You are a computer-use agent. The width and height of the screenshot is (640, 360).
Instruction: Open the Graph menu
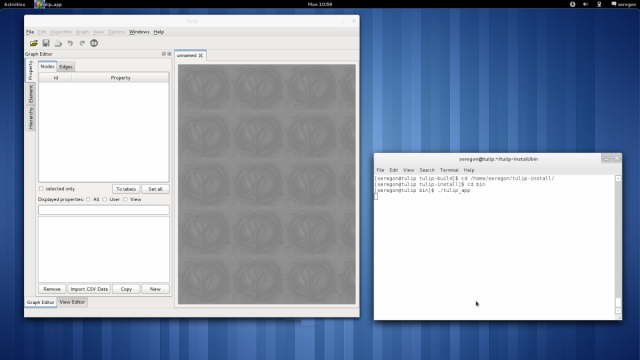82,32
